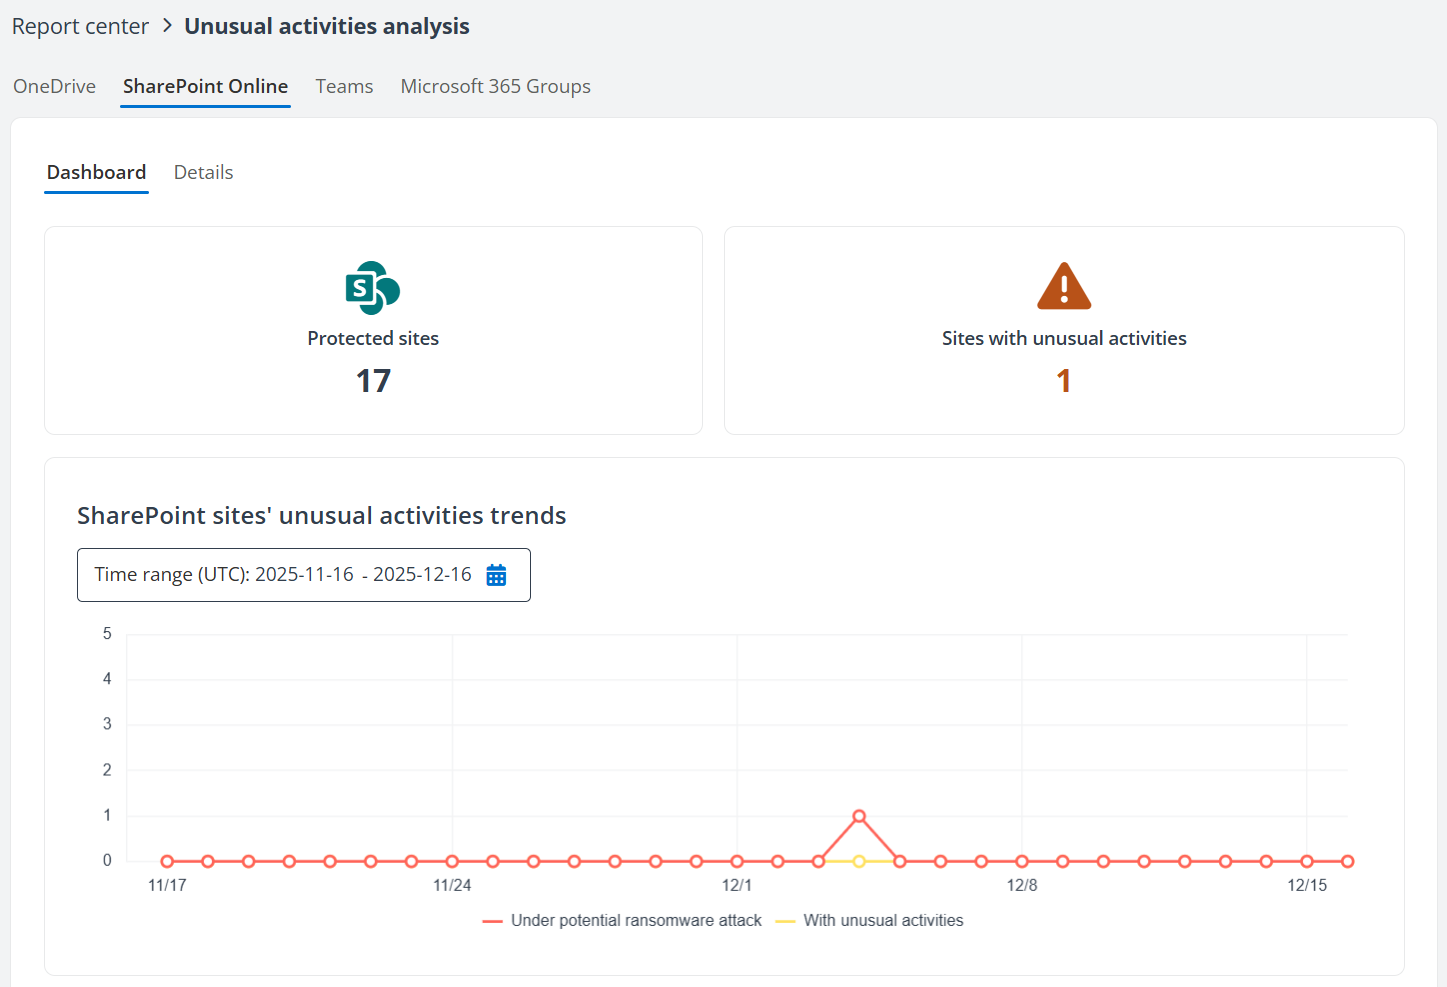Click the 'Unusual activities analysis' page title
The image size is (1447, 987).
click(327, 26)
